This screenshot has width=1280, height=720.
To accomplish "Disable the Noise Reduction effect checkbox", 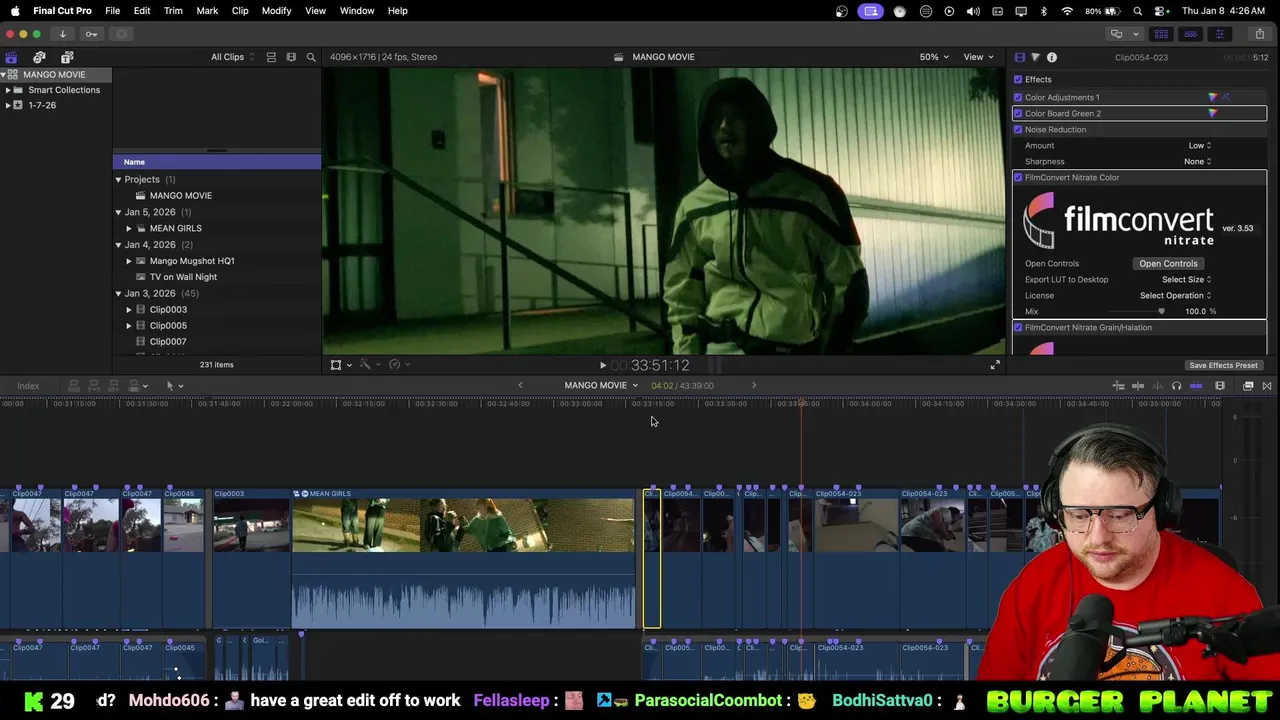I will point(1018,130).
